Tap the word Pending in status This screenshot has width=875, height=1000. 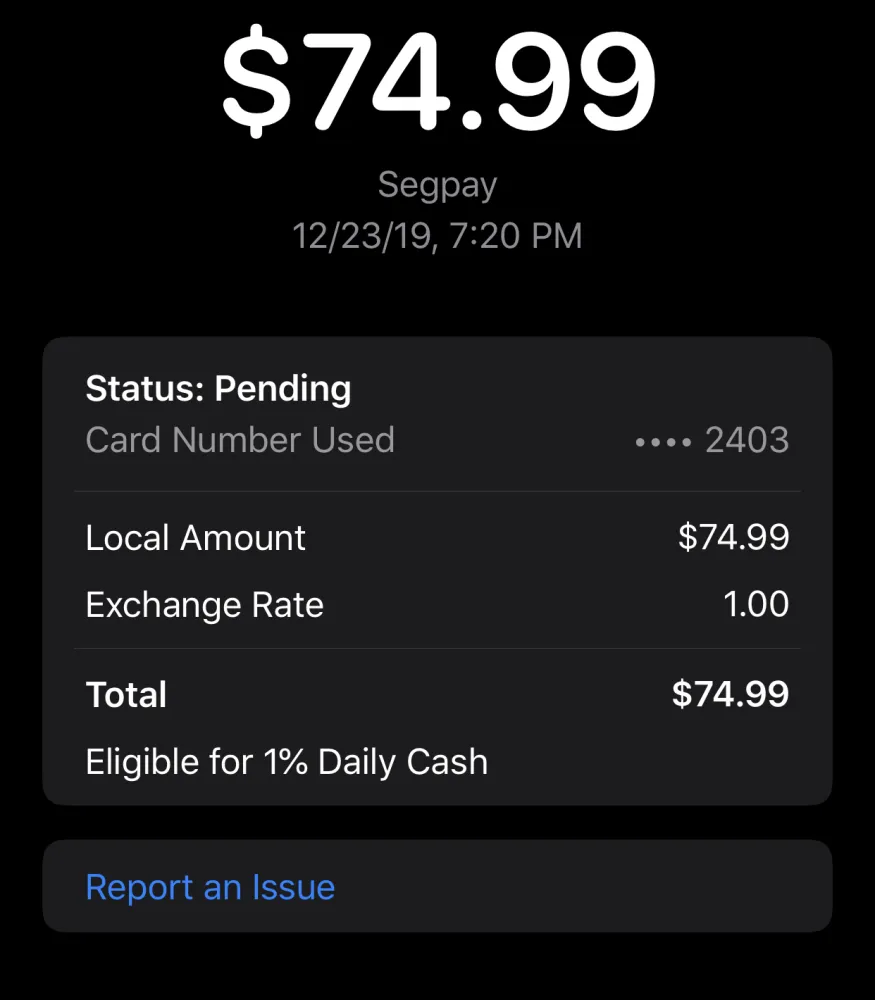pyautogui.click(x=283, y=388)
